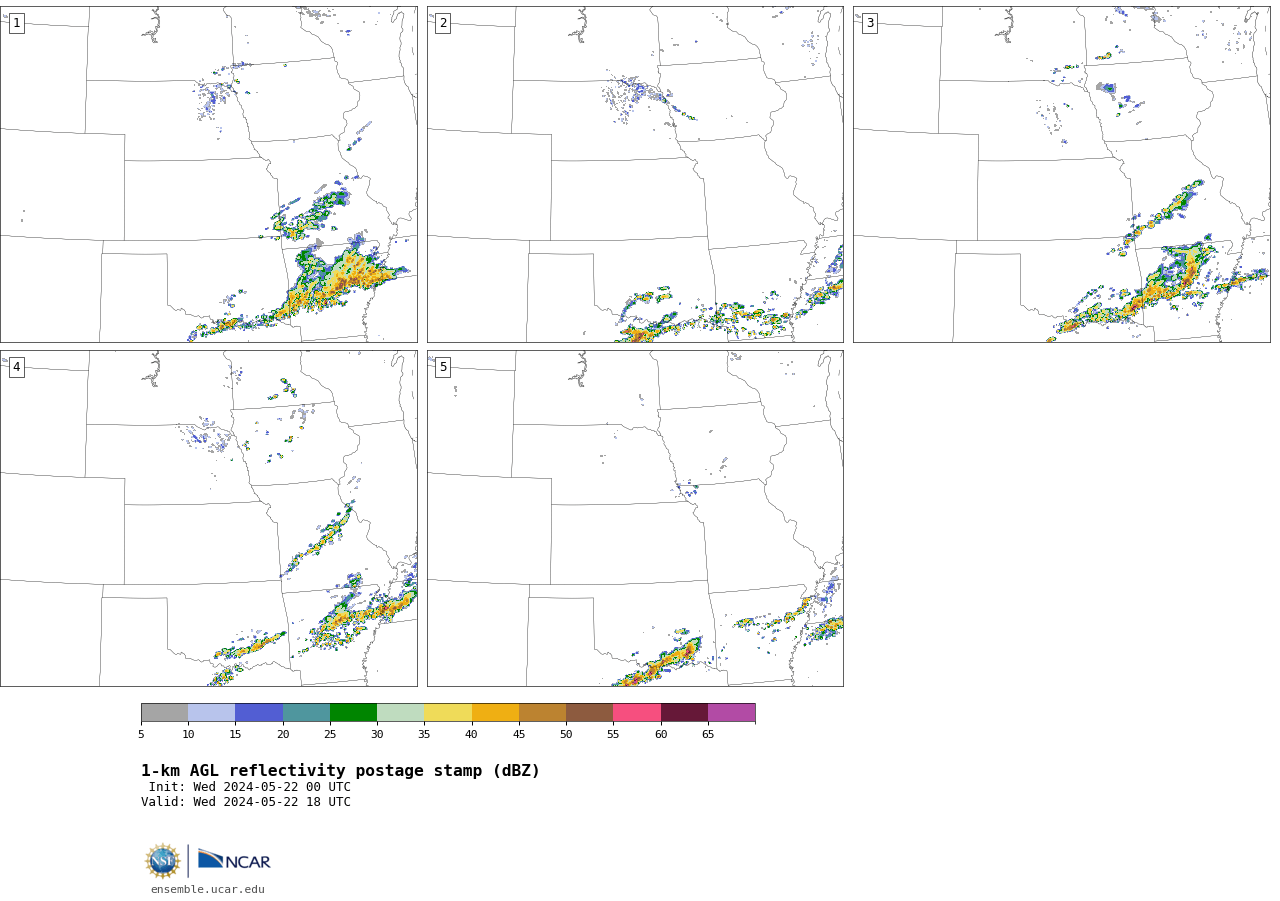1280x901 pixels.
Task: Click the number label '3' on third panel
Action: 869,23
